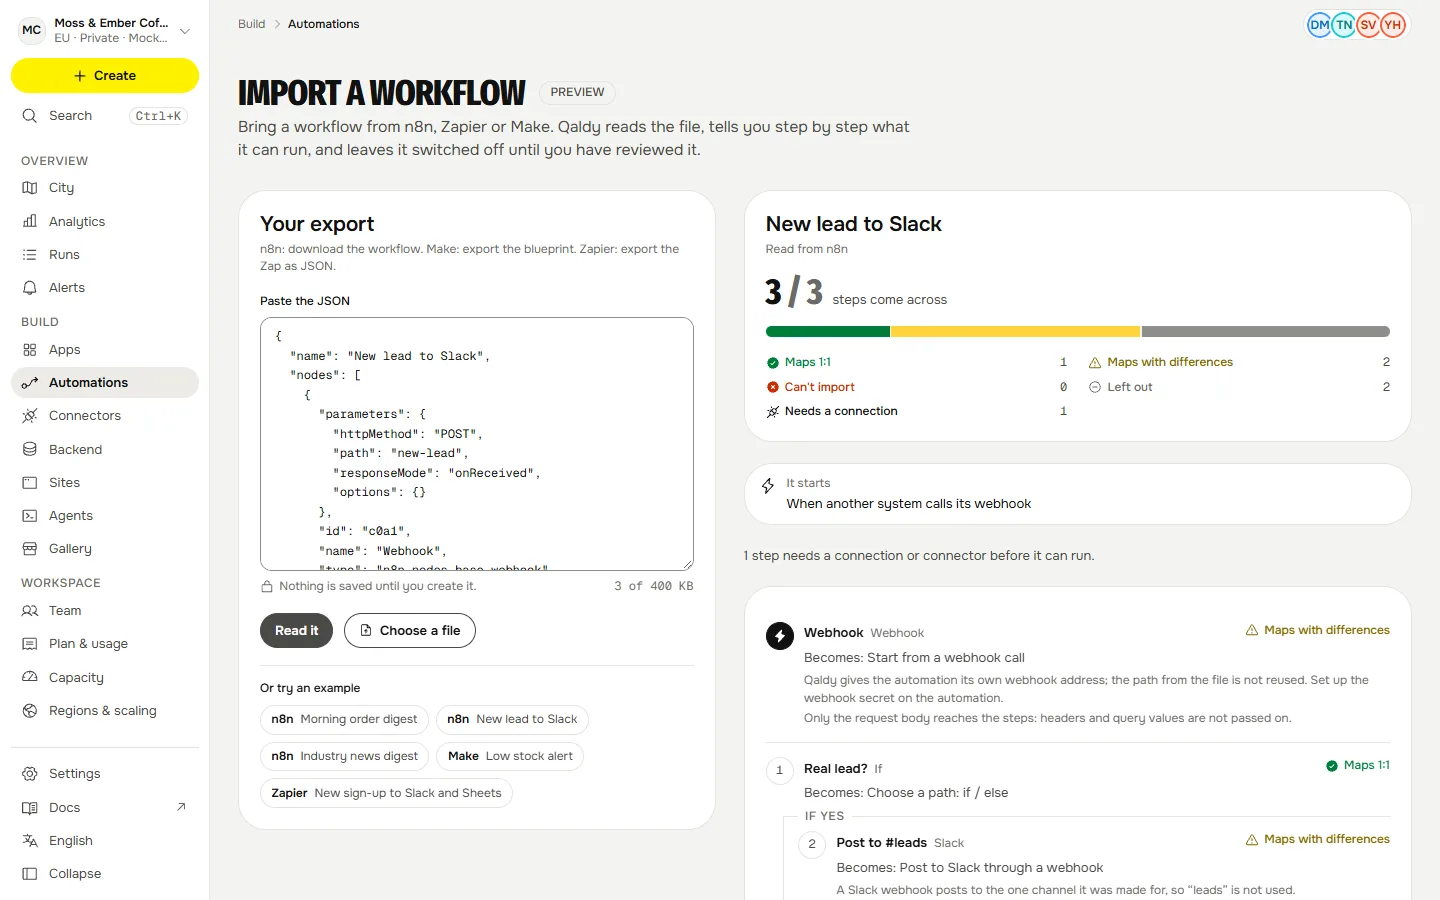Click the PREVIEW badge
Screen dimensions: 1440x900
(577, 92)
